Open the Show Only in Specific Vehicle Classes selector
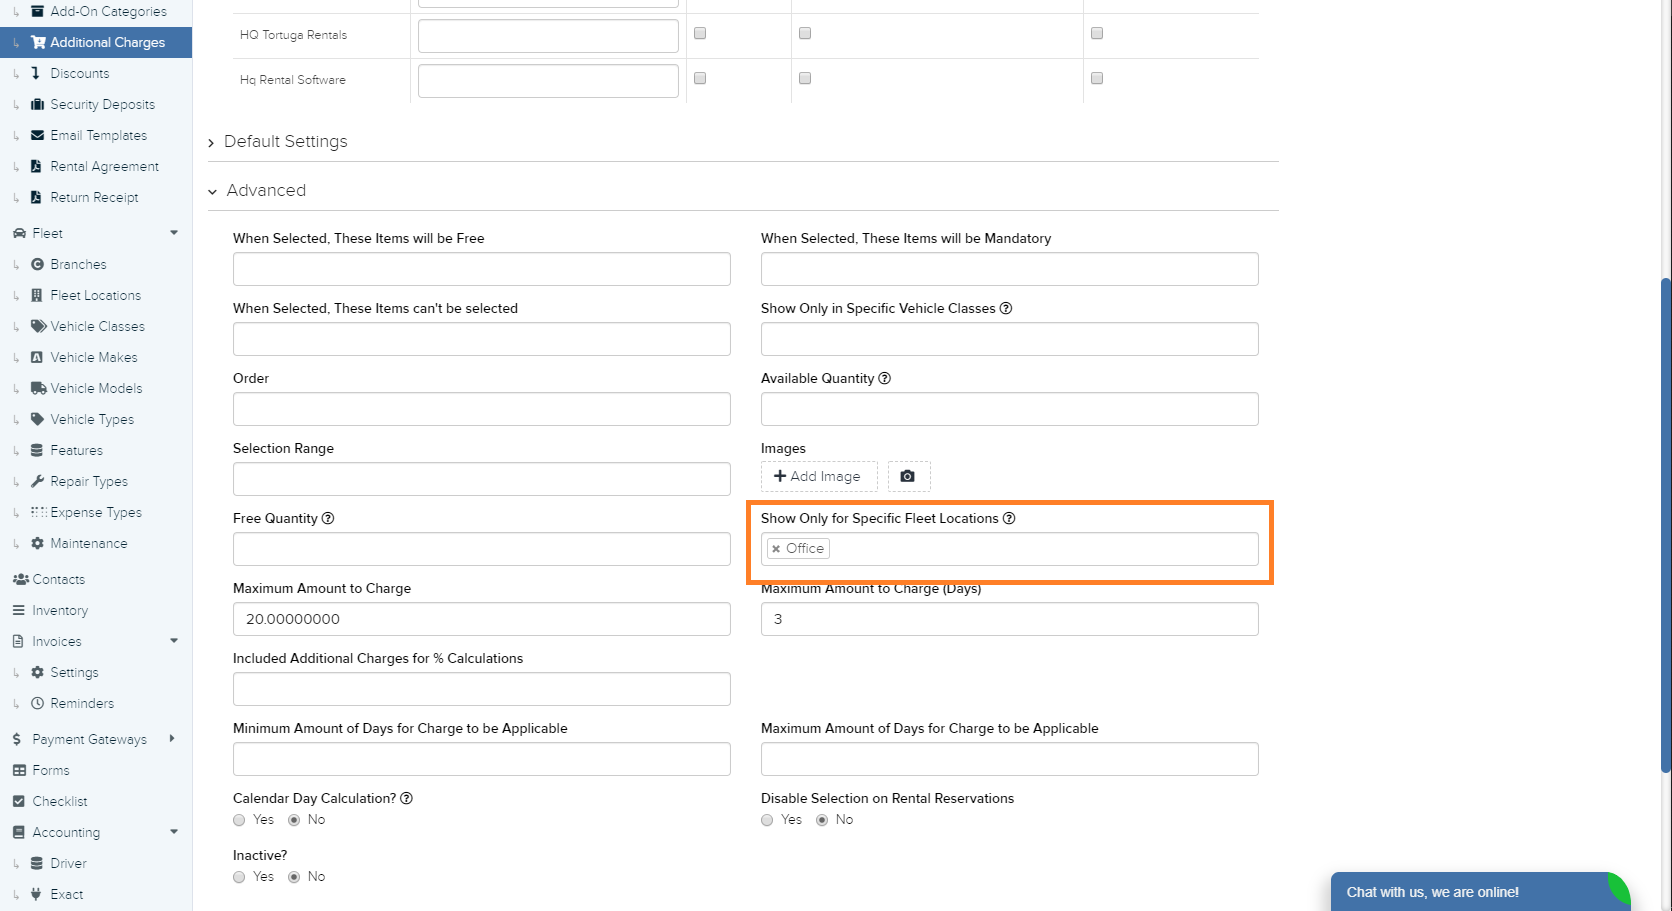Image resolution: width=1672 pixels, height=911 pixels. pos(1010,339)
